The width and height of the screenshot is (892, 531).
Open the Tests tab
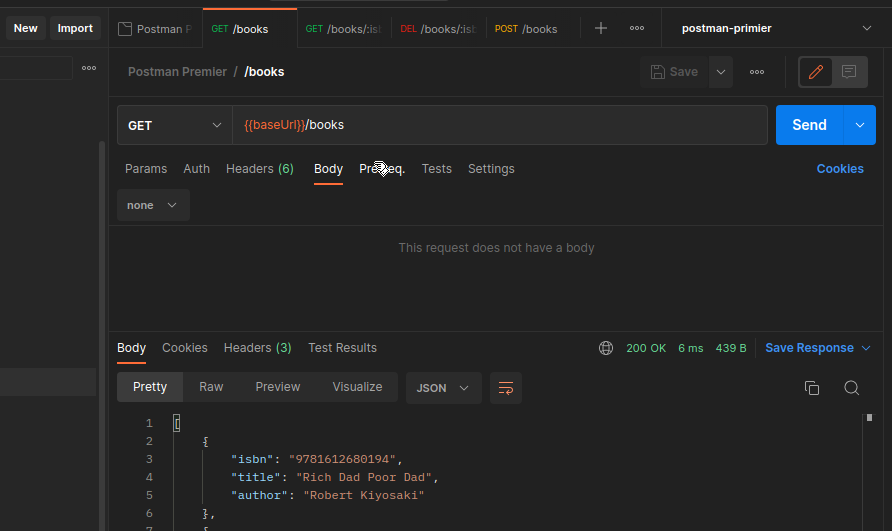click(436, 169)
